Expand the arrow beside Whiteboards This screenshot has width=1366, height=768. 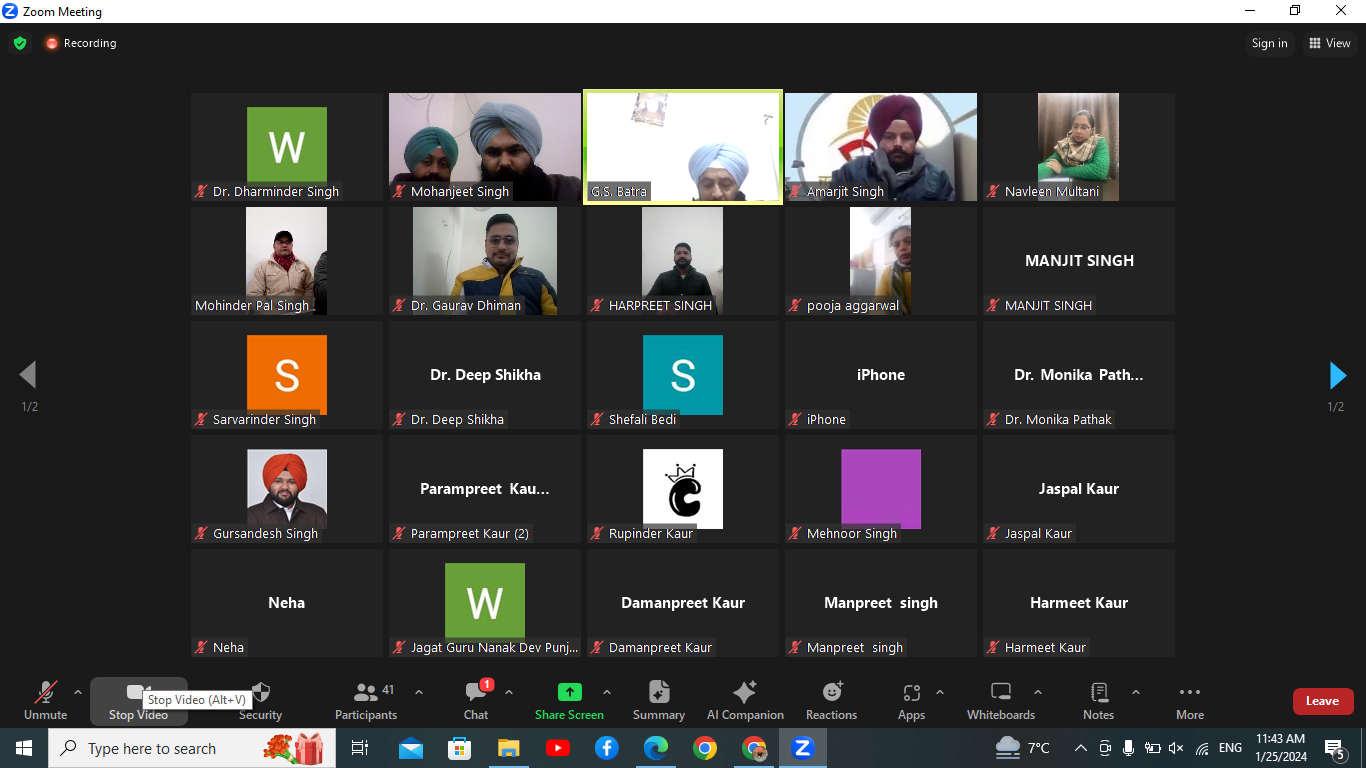[x=1037, y=692]
